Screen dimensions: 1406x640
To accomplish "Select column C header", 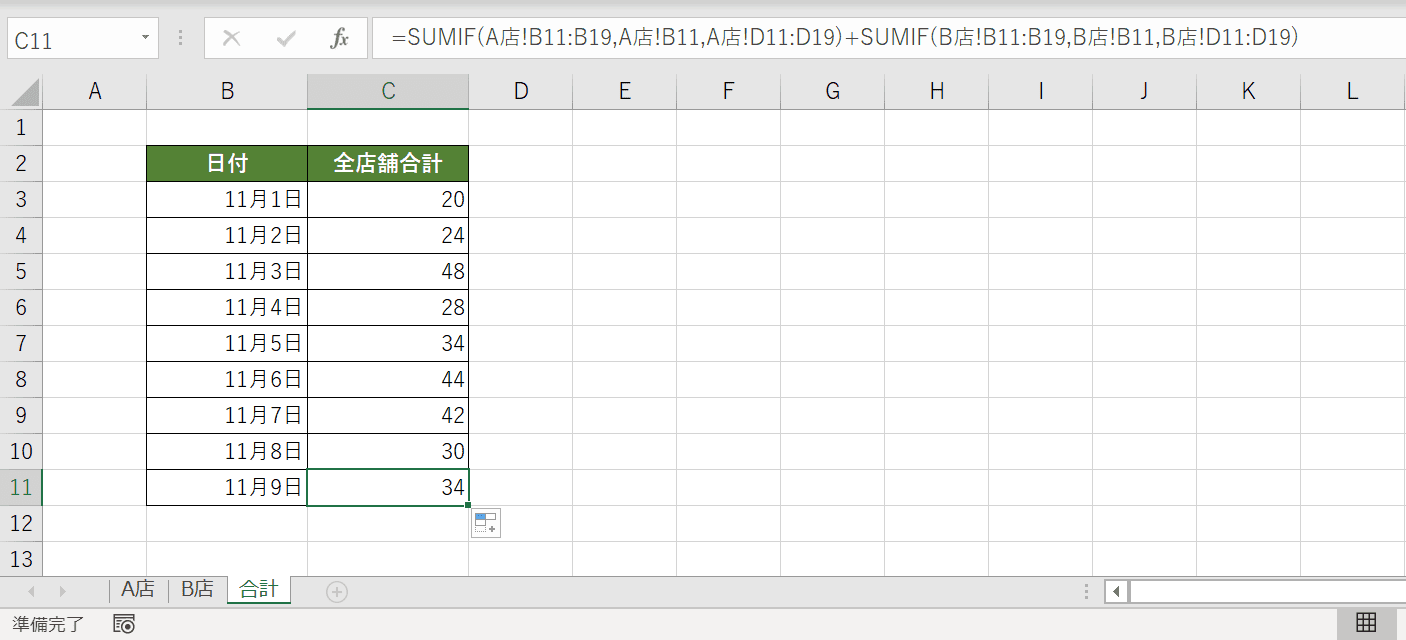I will [x=388, y=92].
